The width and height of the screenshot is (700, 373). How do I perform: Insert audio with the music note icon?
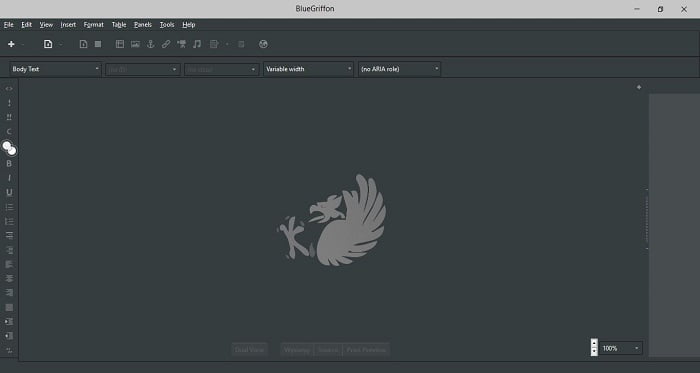point(197,44)
